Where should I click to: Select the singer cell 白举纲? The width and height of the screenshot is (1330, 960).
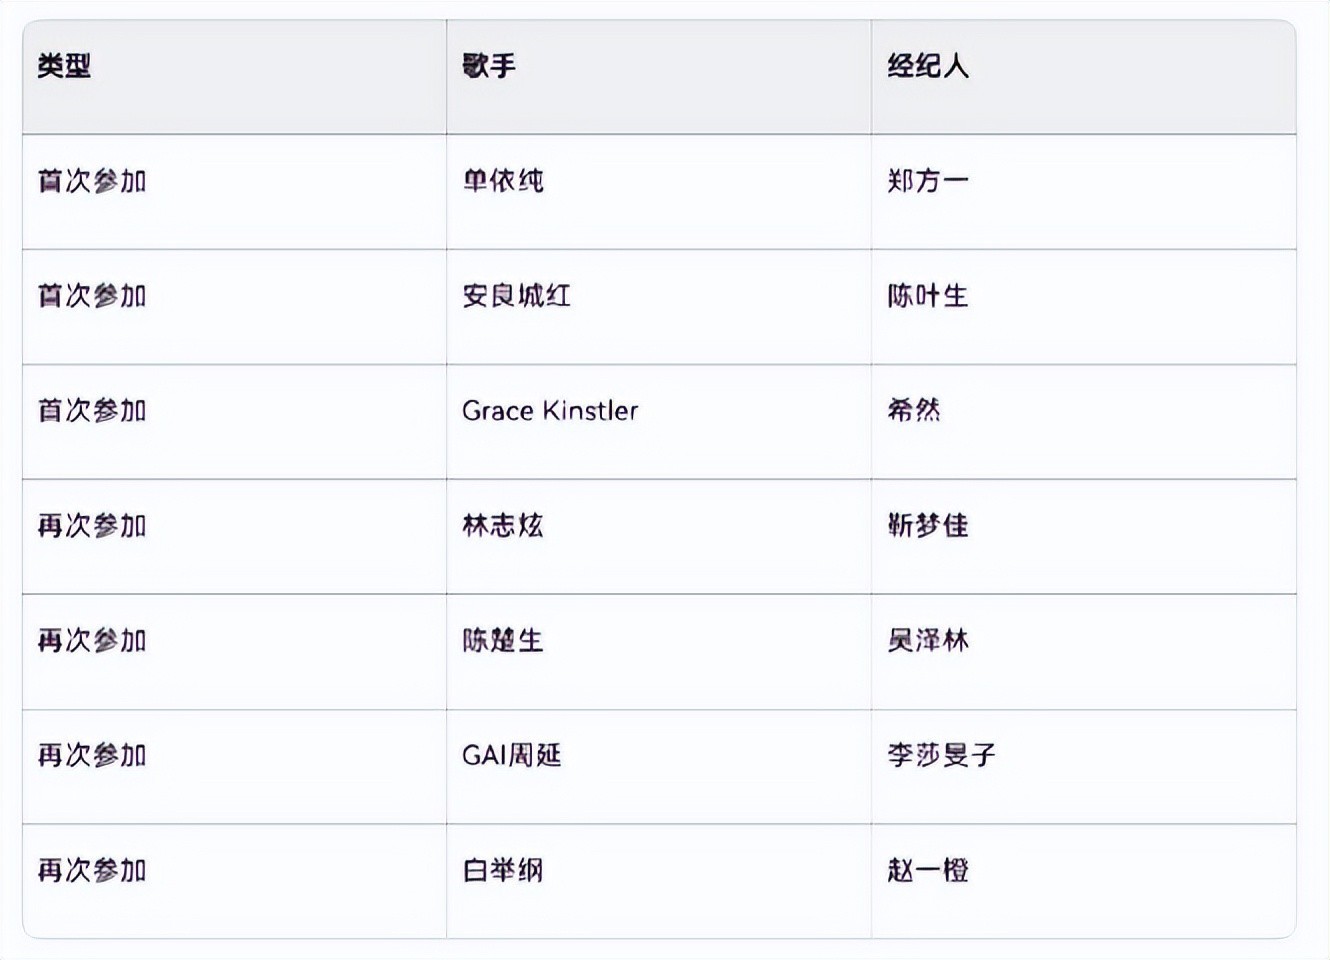point(503,870)
